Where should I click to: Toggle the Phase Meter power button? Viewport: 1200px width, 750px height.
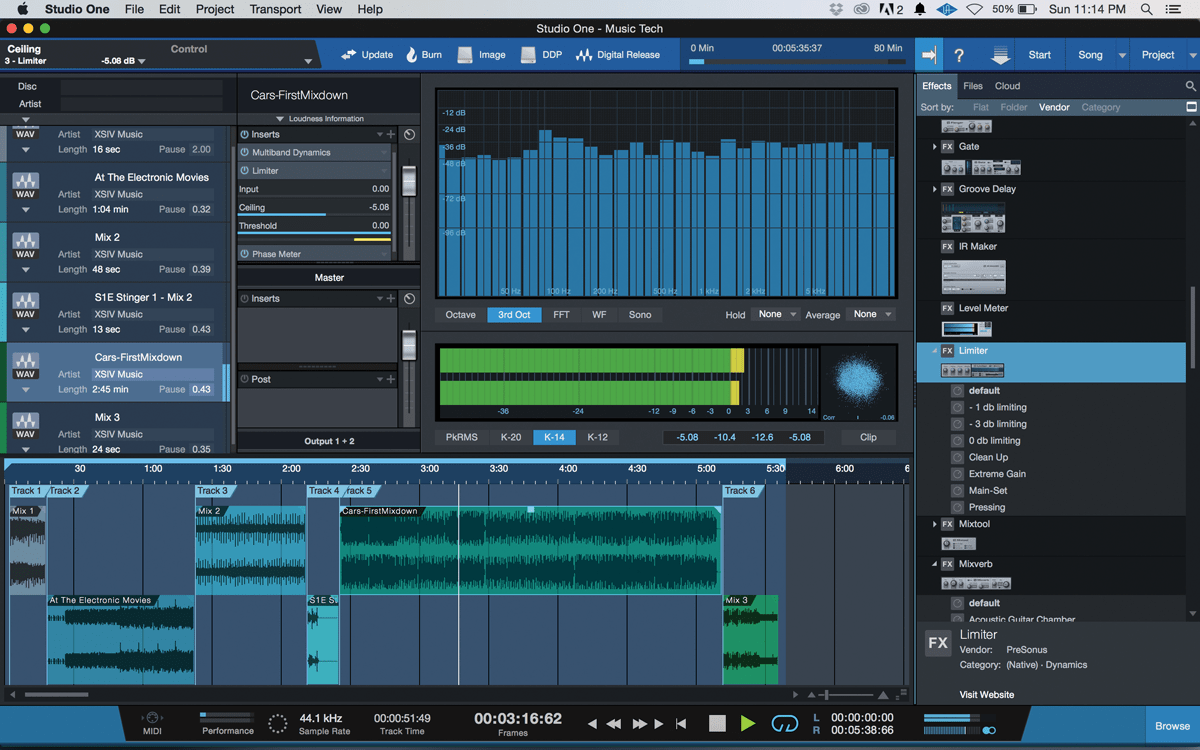tap(244, 254)
